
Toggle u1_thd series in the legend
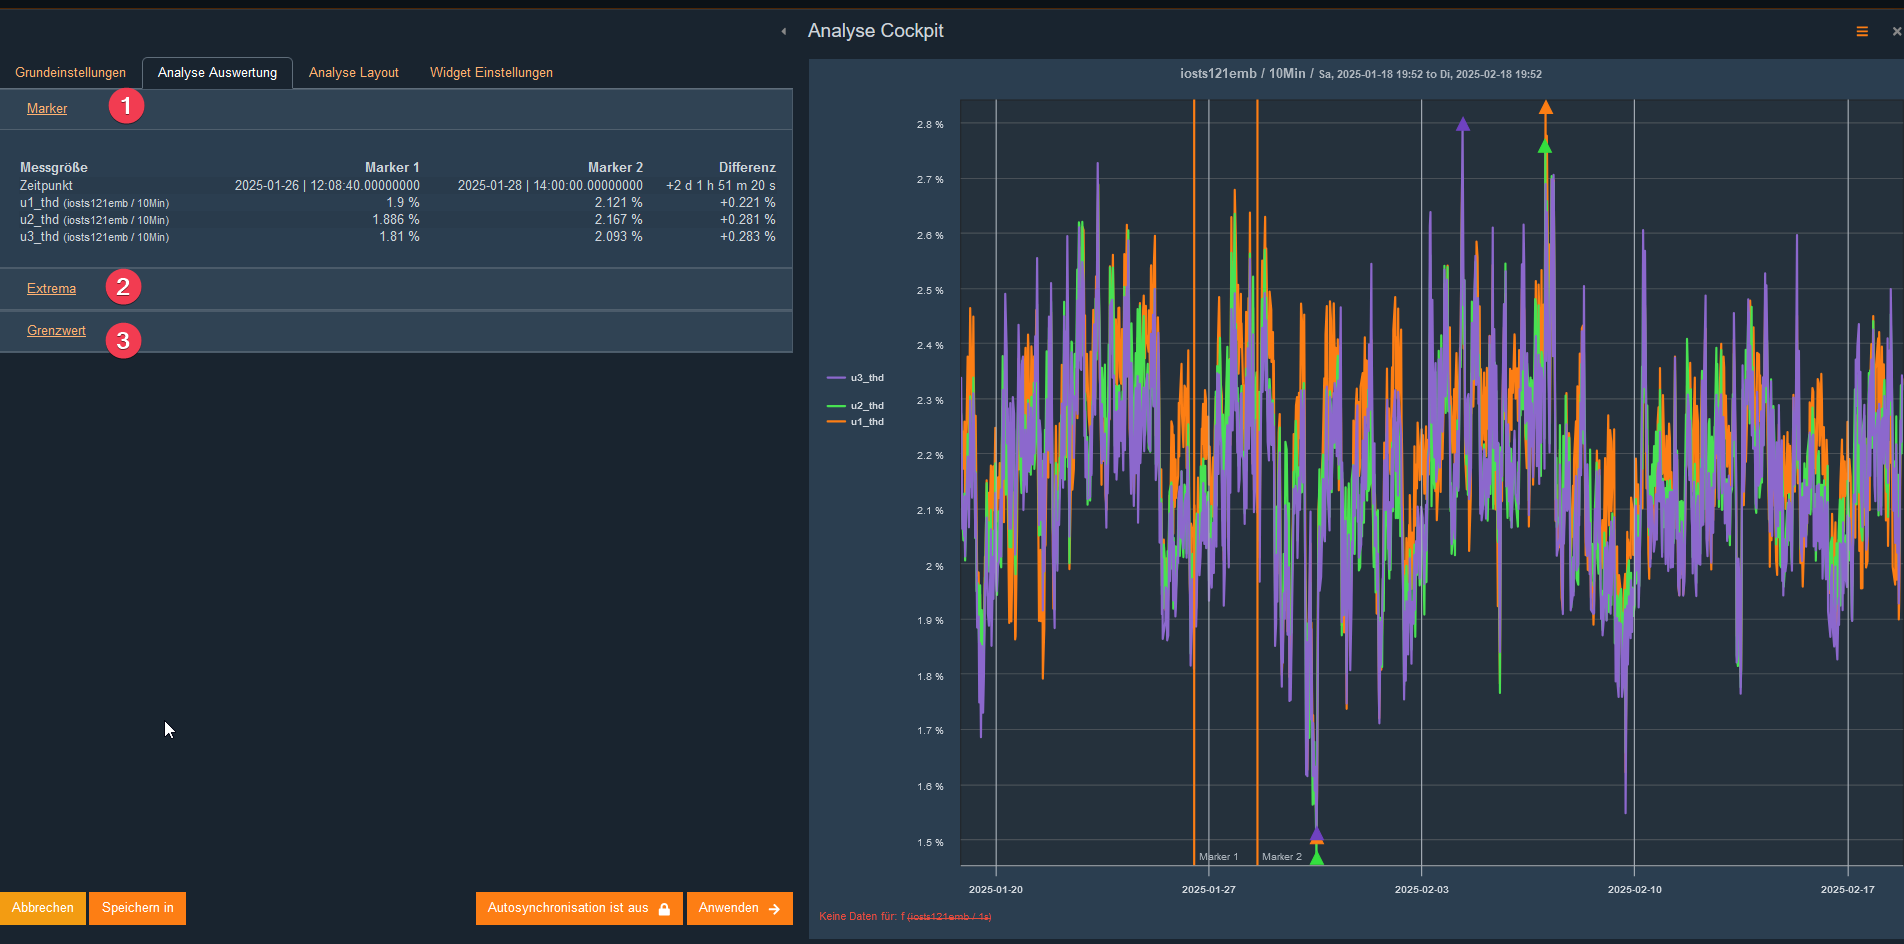coord(866,422)
